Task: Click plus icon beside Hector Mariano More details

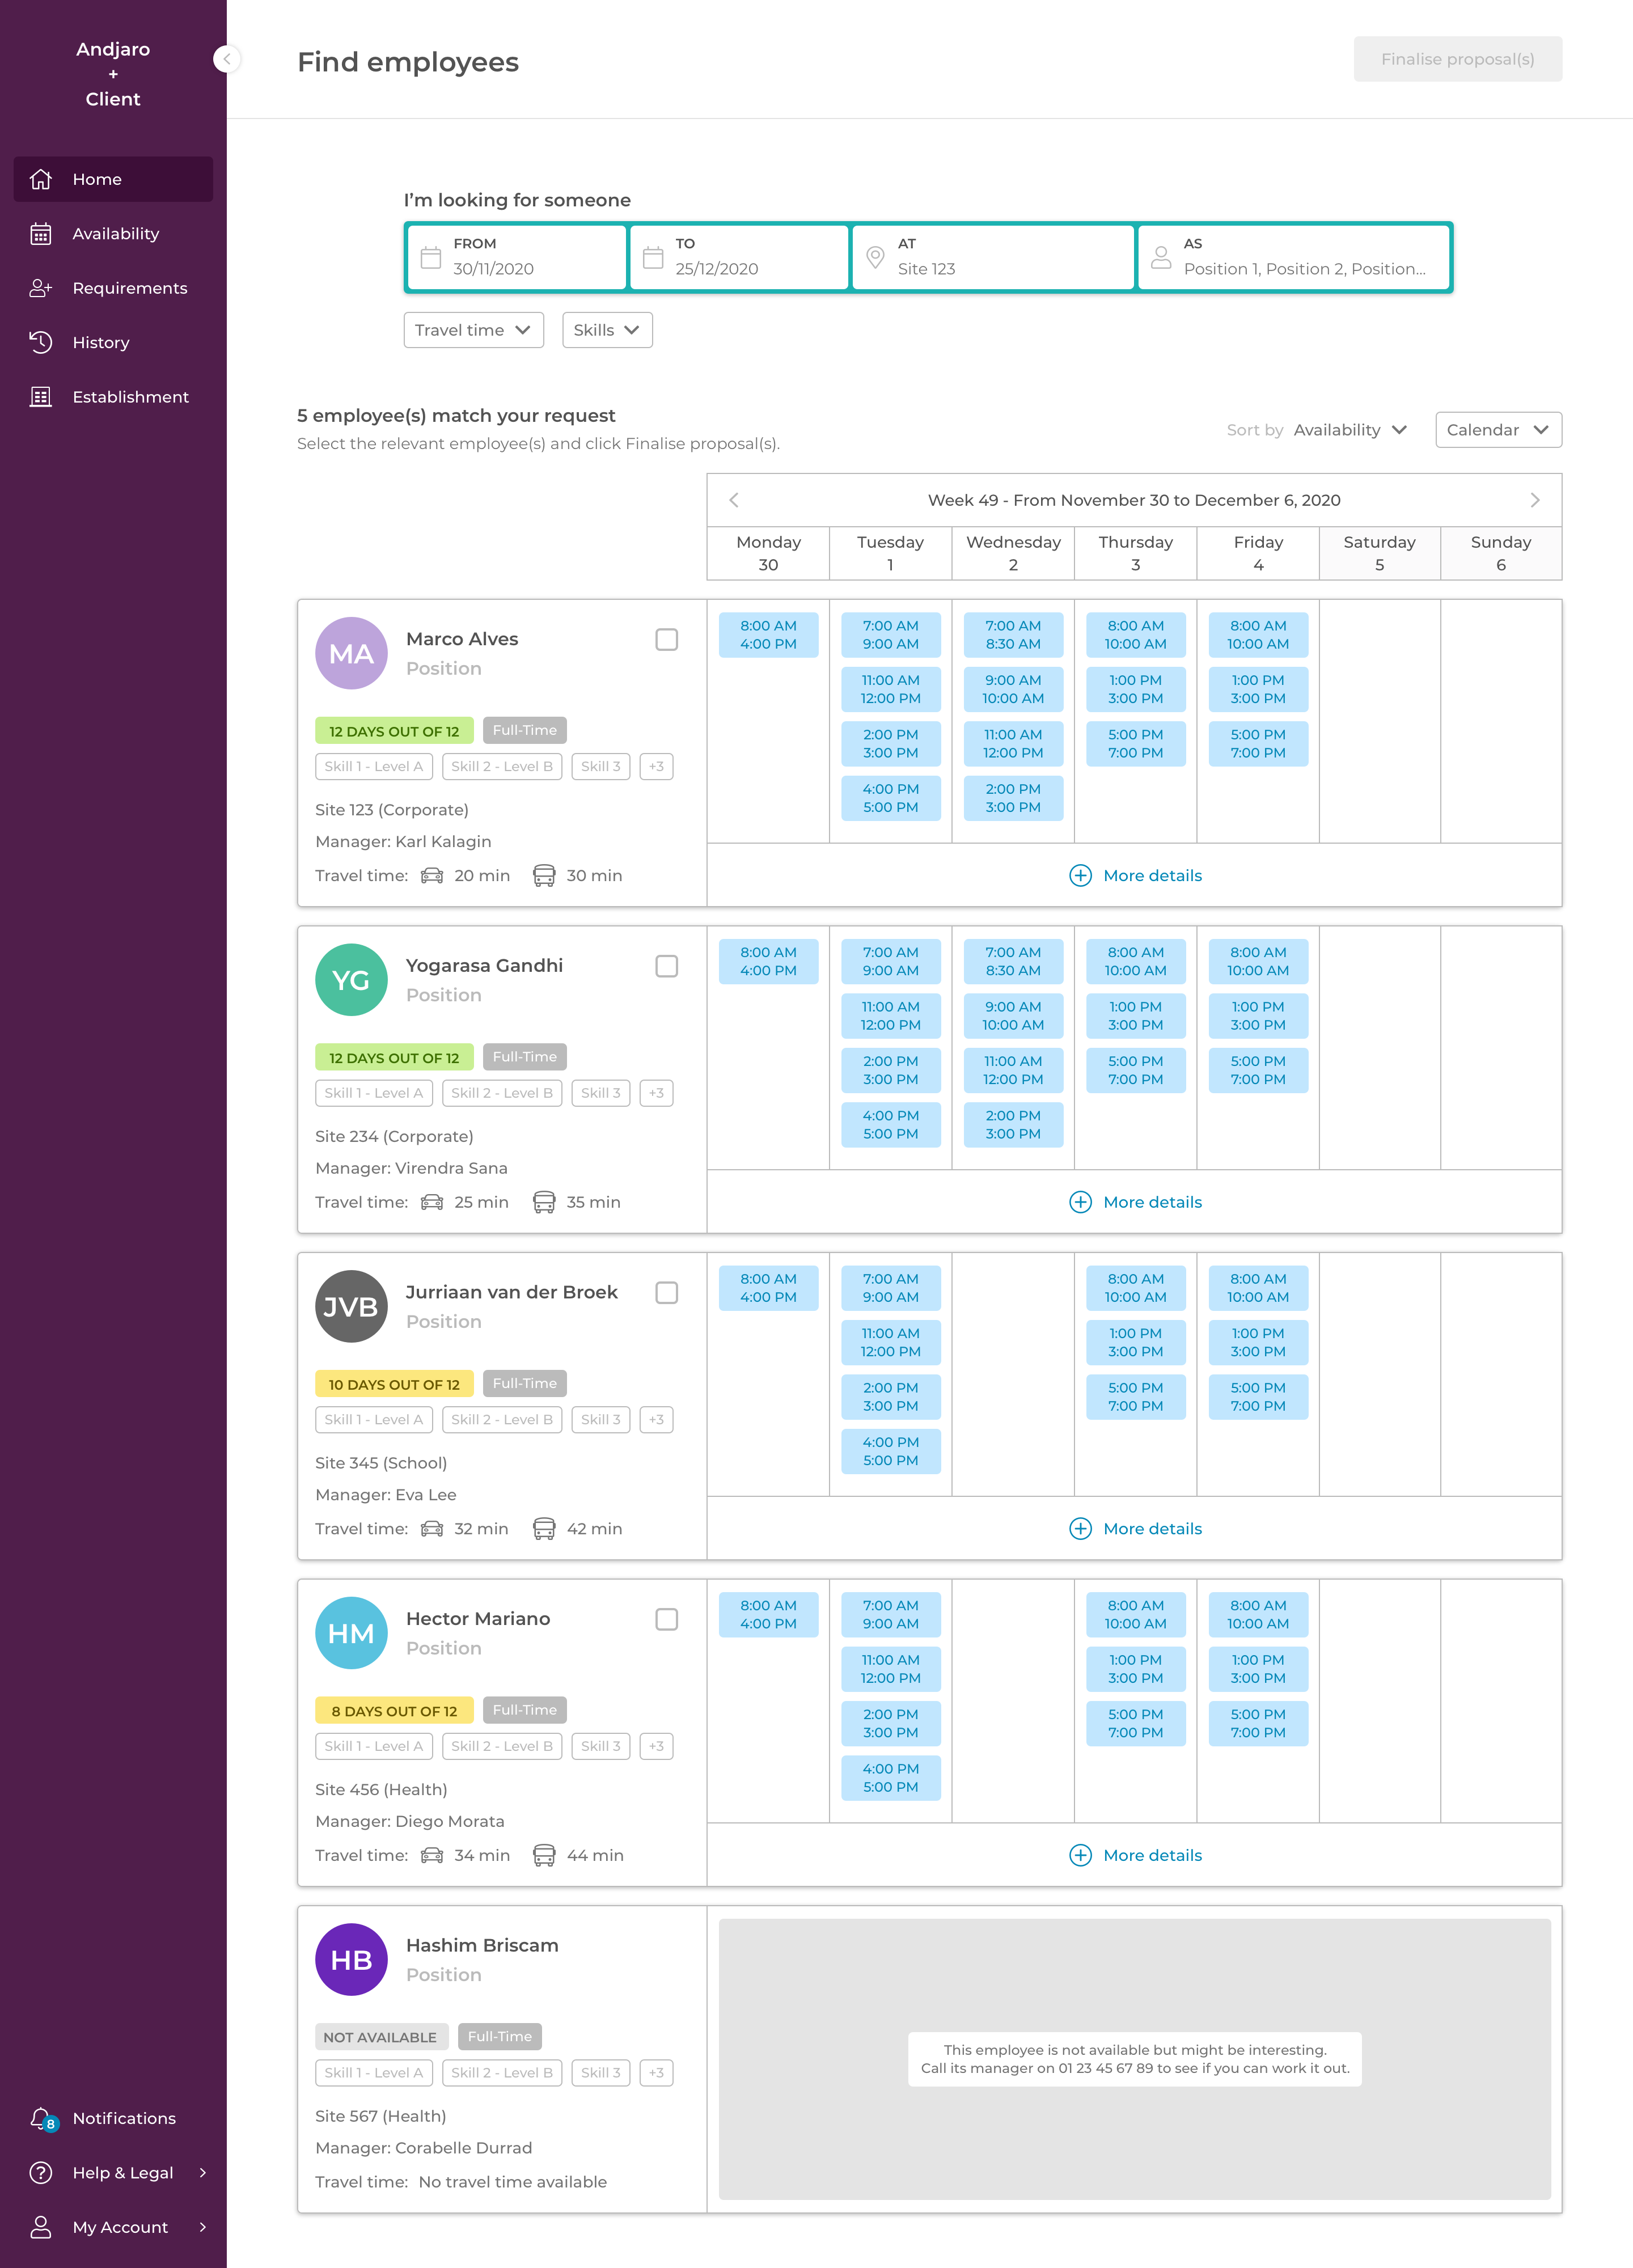Action: (x=1080, y=1855)
